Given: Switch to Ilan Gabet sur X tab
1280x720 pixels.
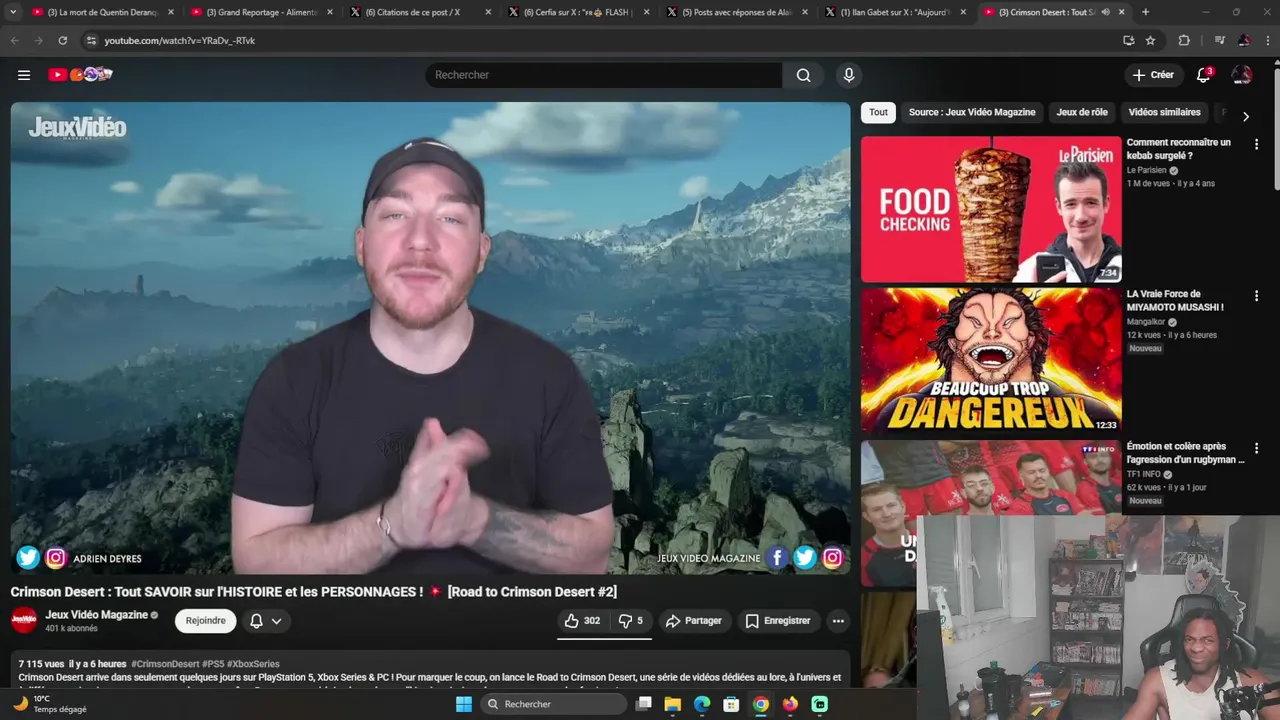Looking at the screenshot, I should [x=895, y=12].
